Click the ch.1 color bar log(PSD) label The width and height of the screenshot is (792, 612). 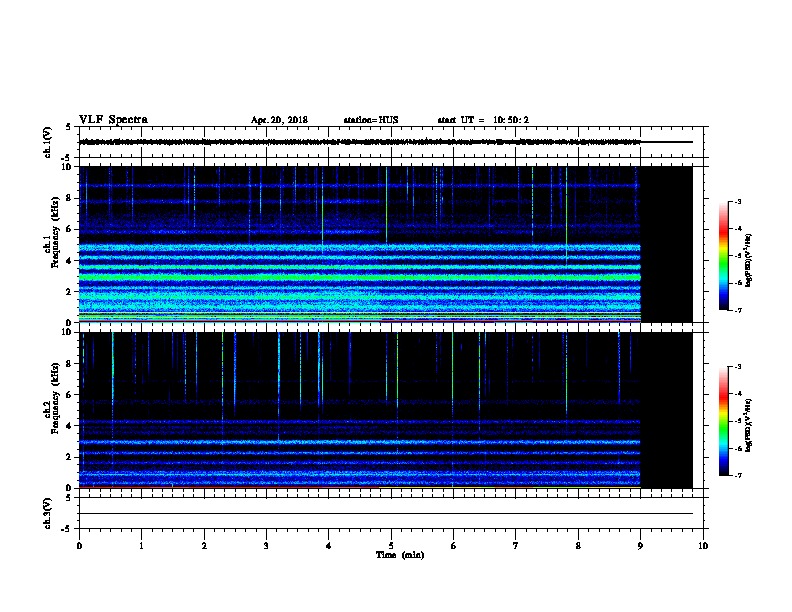click(x=748, y=261)
